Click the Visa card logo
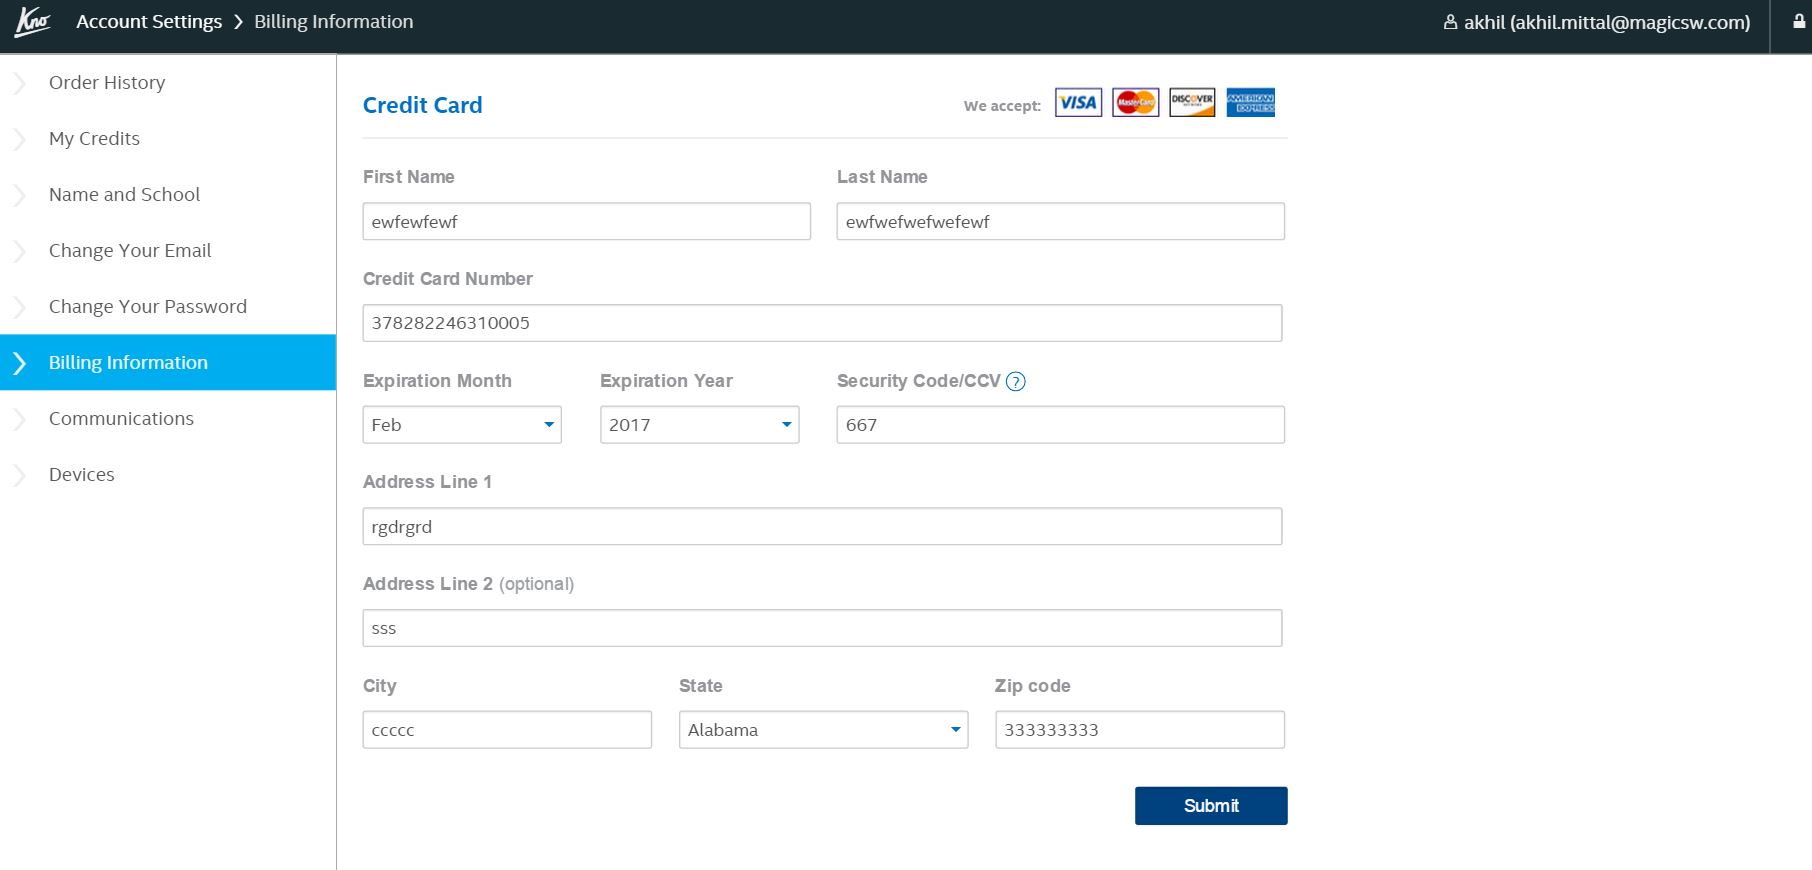 pyautogui.click(x=1078, y=102)
